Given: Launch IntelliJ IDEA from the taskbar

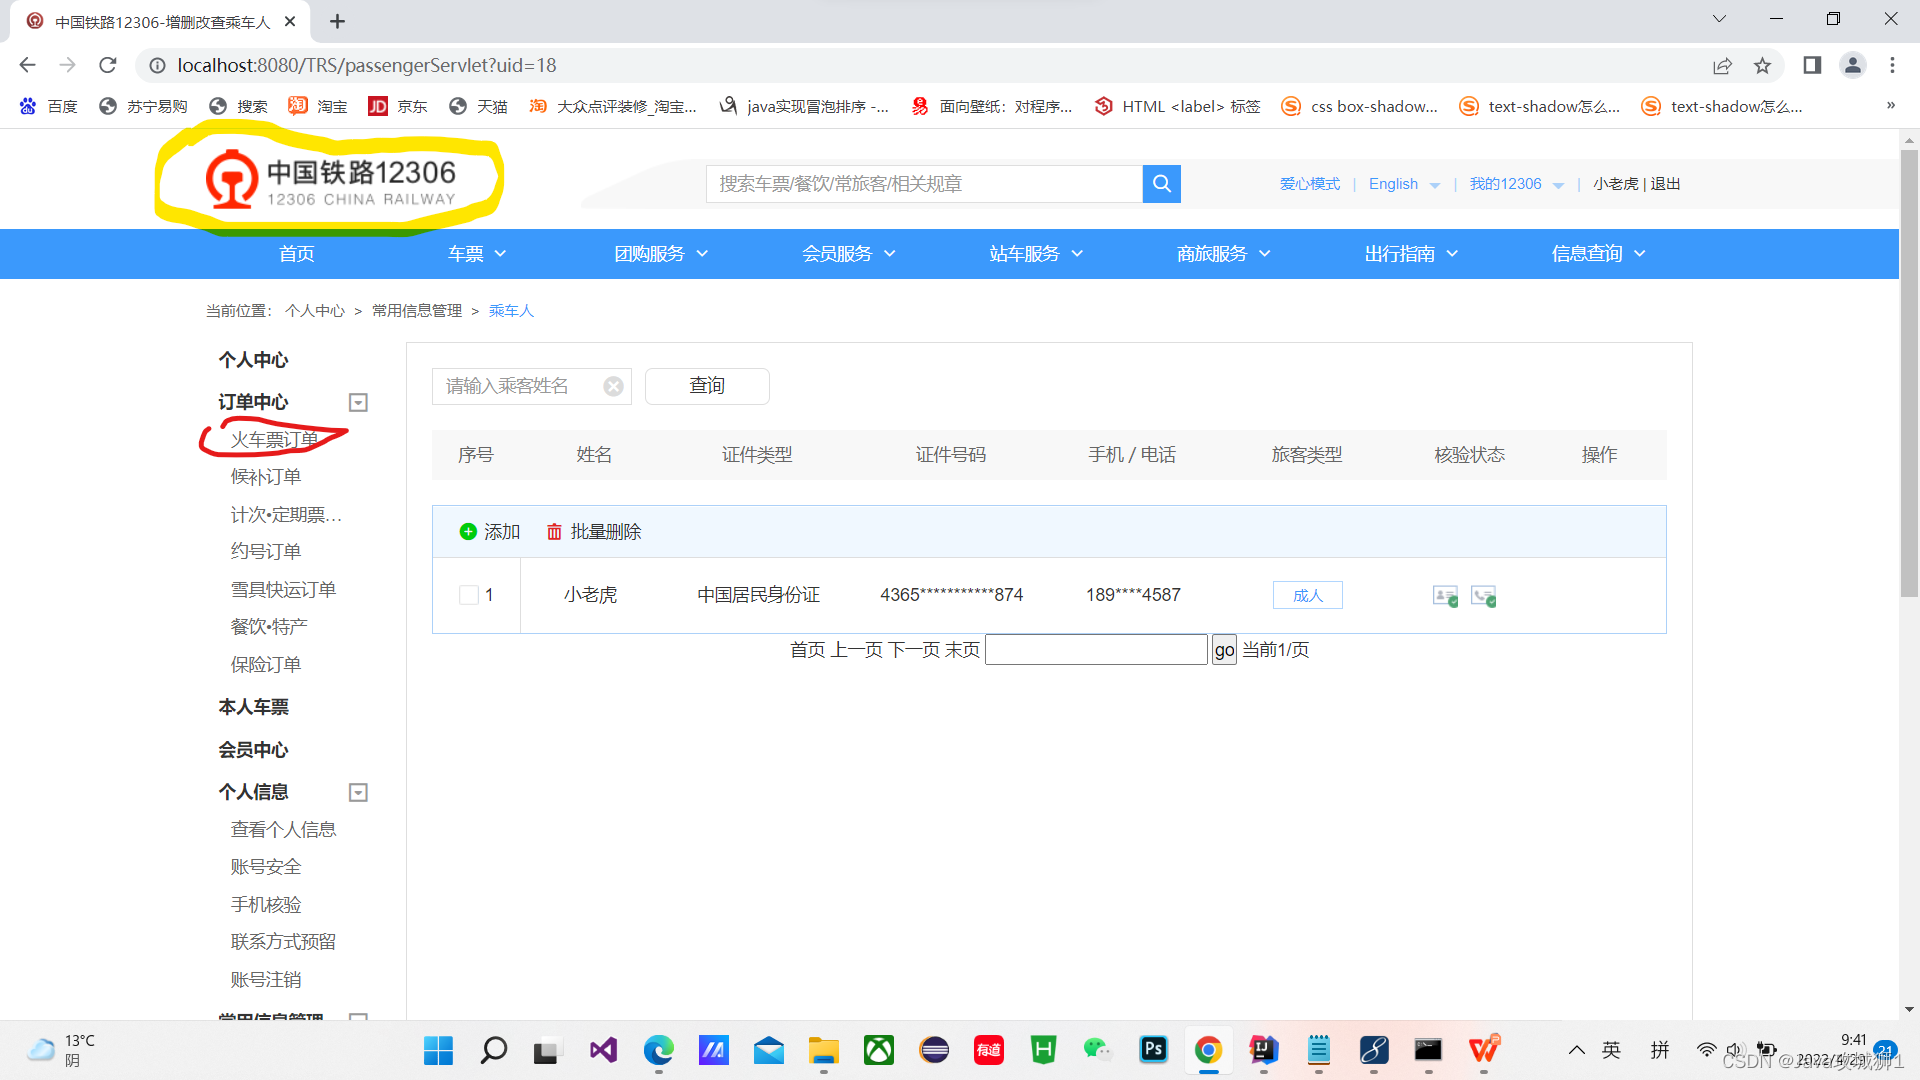Looking at the screenshot, I should pyautogui.click(x=1263, y=1051).
